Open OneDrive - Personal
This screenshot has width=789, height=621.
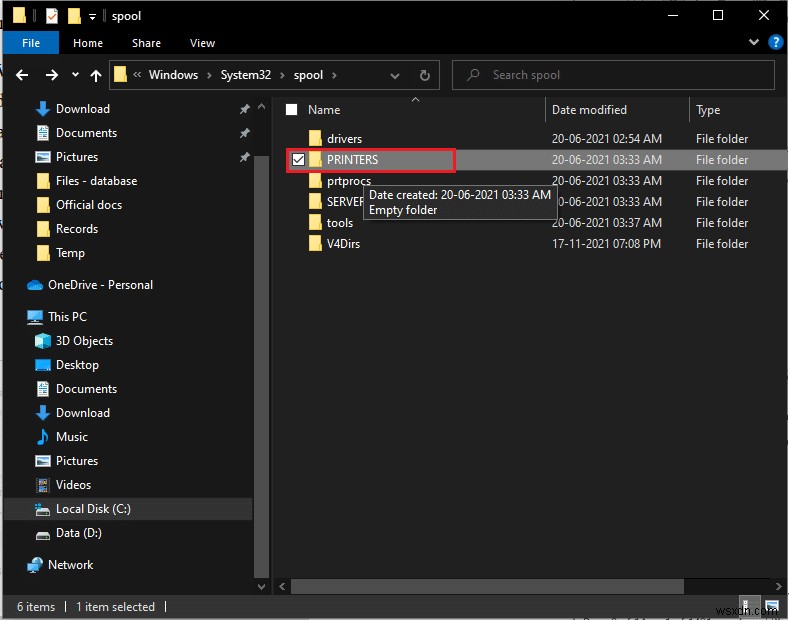100,285
